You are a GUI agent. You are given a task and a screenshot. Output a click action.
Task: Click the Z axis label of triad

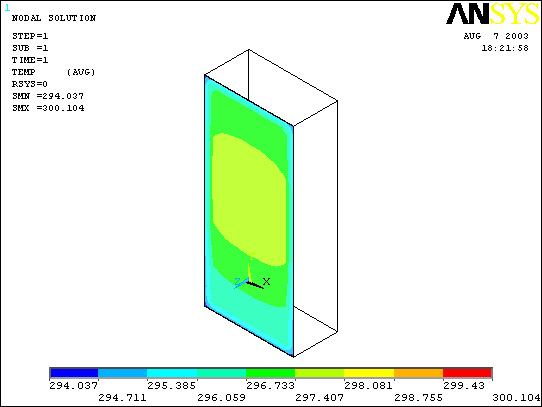[237, 281]
